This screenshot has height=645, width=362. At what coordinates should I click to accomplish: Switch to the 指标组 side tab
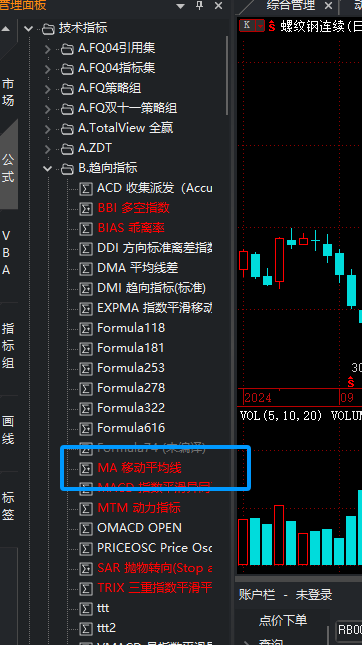point(8,346)
